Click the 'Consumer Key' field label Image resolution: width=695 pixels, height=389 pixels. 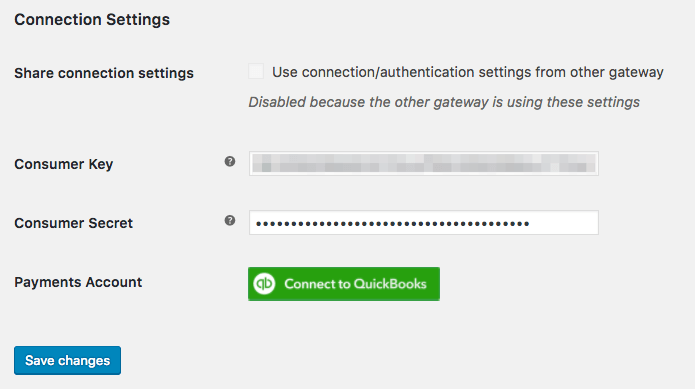click(64, 164)
